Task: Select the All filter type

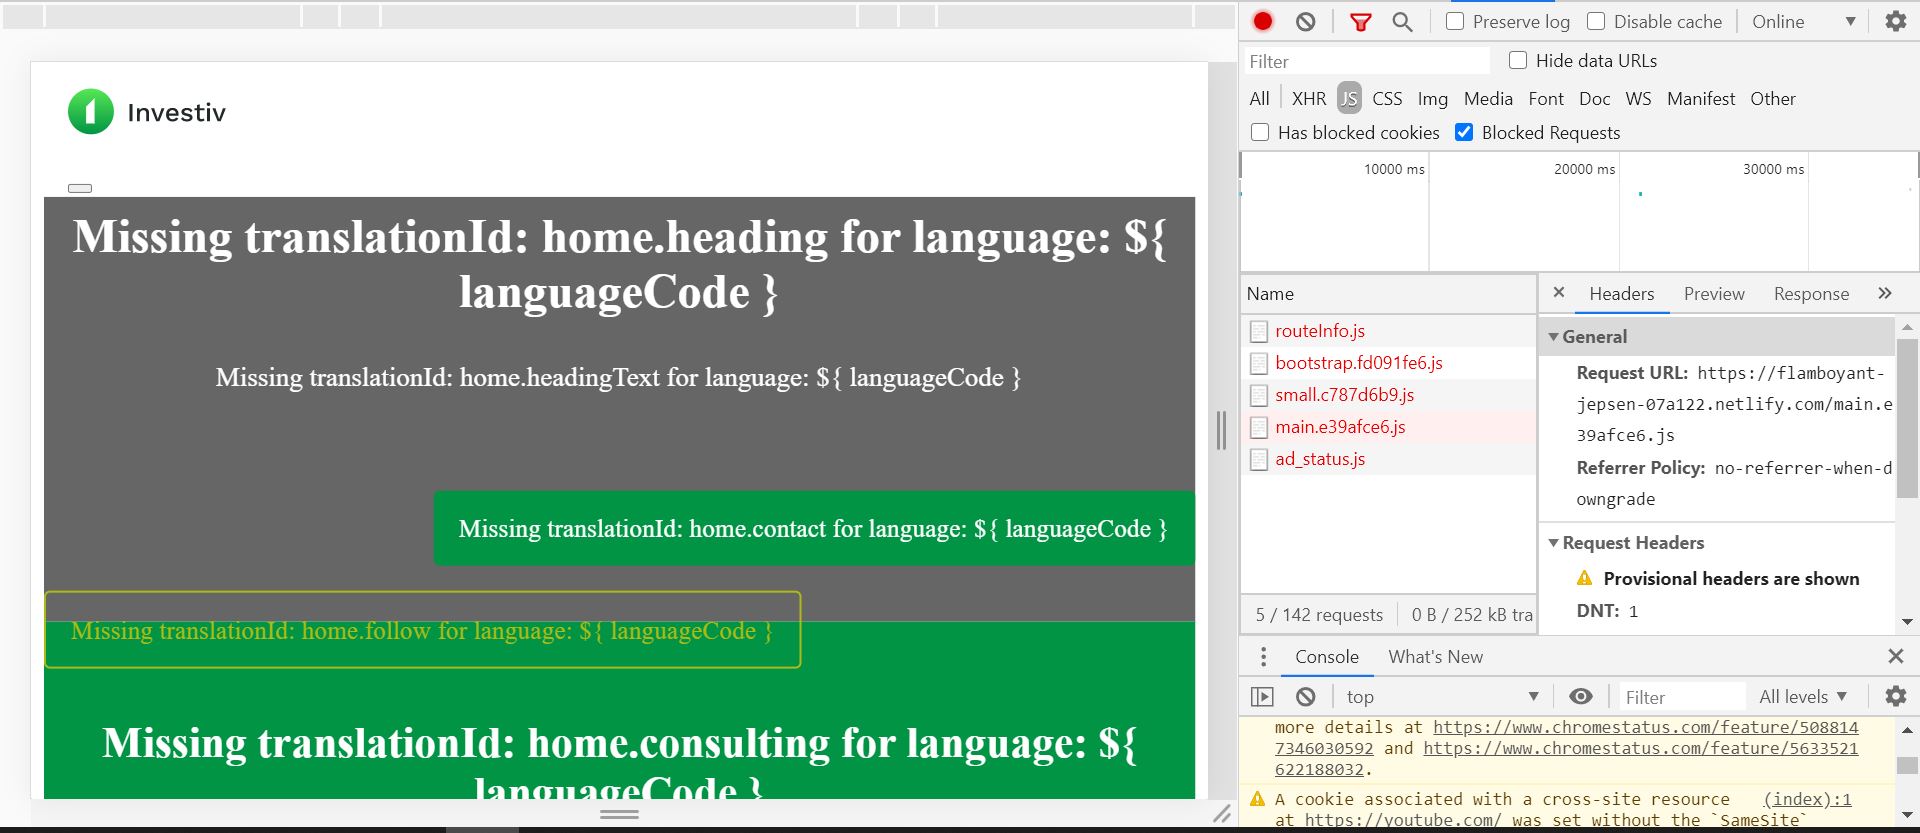Action: pos(1260,98)
